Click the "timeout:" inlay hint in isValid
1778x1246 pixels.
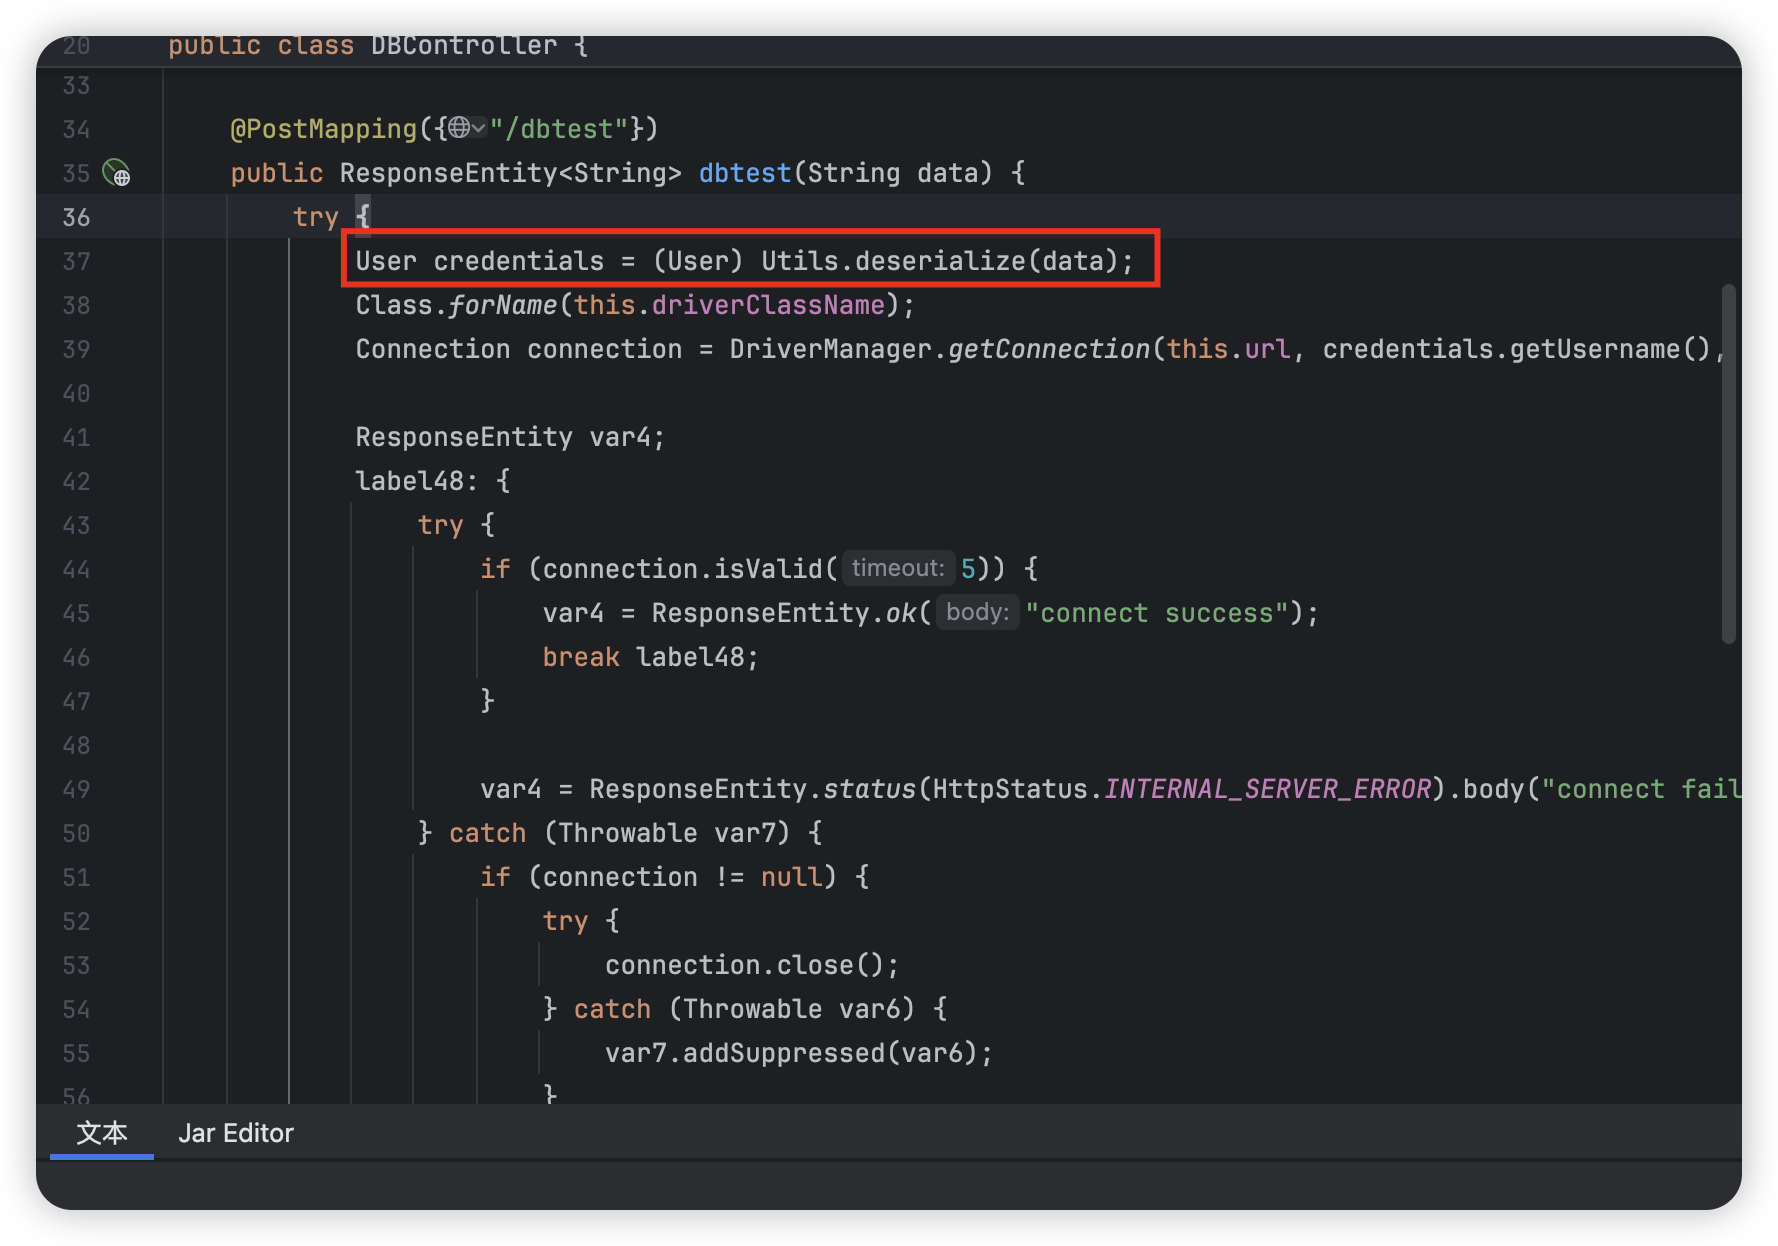coord(897,569)
